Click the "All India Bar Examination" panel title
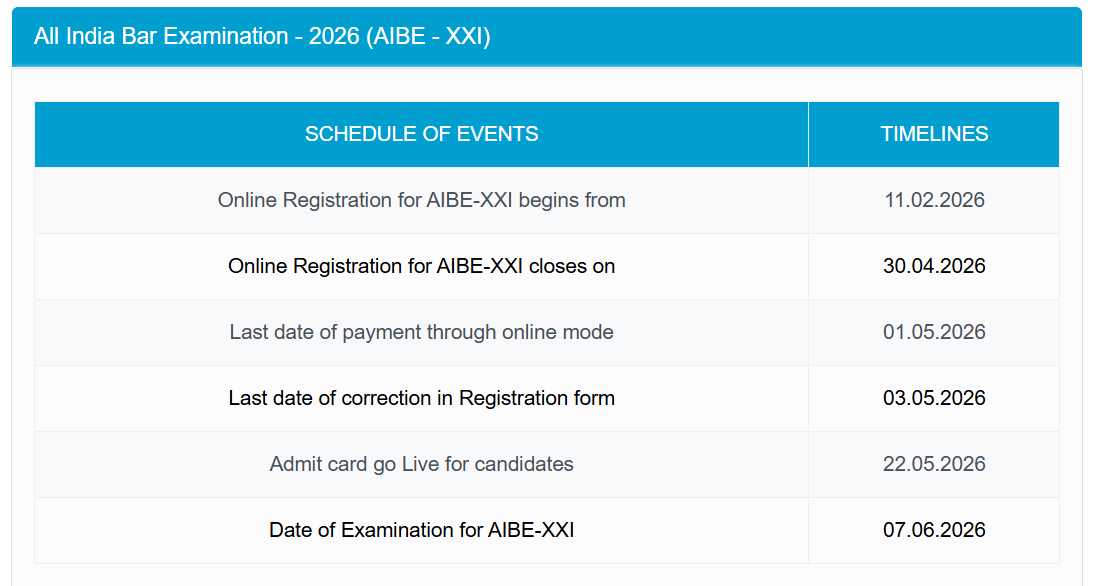 (x=160, y=37)
